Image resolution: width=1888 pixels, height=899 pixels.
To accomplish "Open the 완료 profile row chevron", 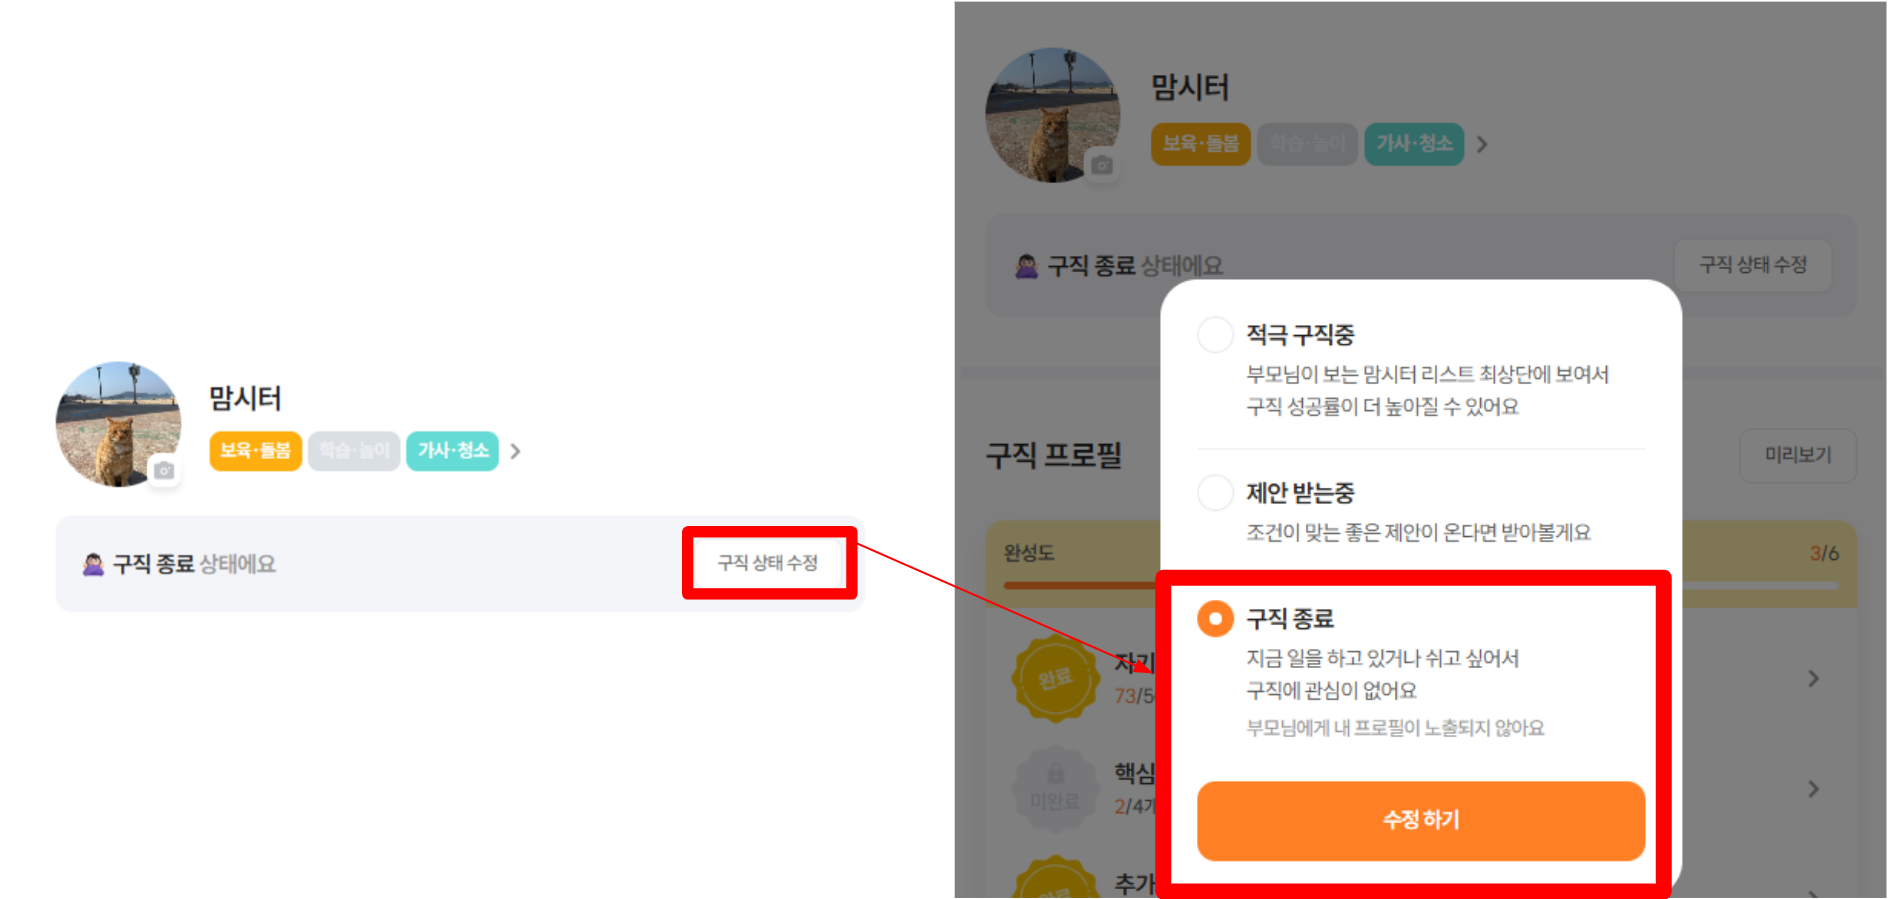I will 1813,679.
